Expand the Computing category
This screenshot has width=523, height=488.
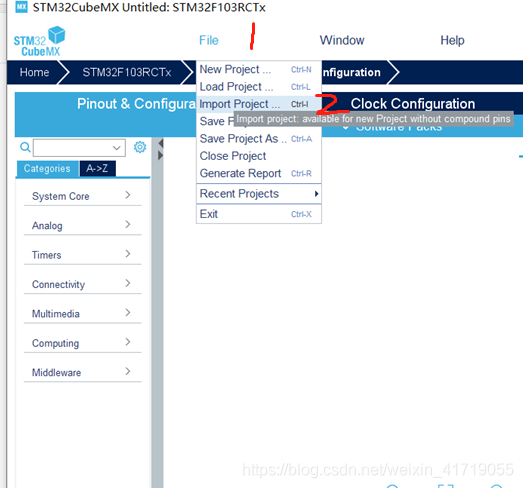tap(82, 343)
